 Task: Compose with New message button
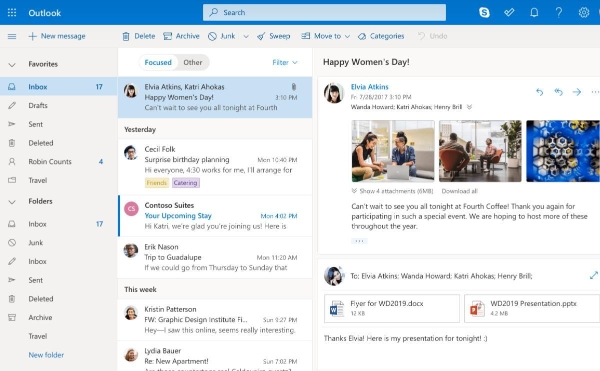(x=57, y=36)
